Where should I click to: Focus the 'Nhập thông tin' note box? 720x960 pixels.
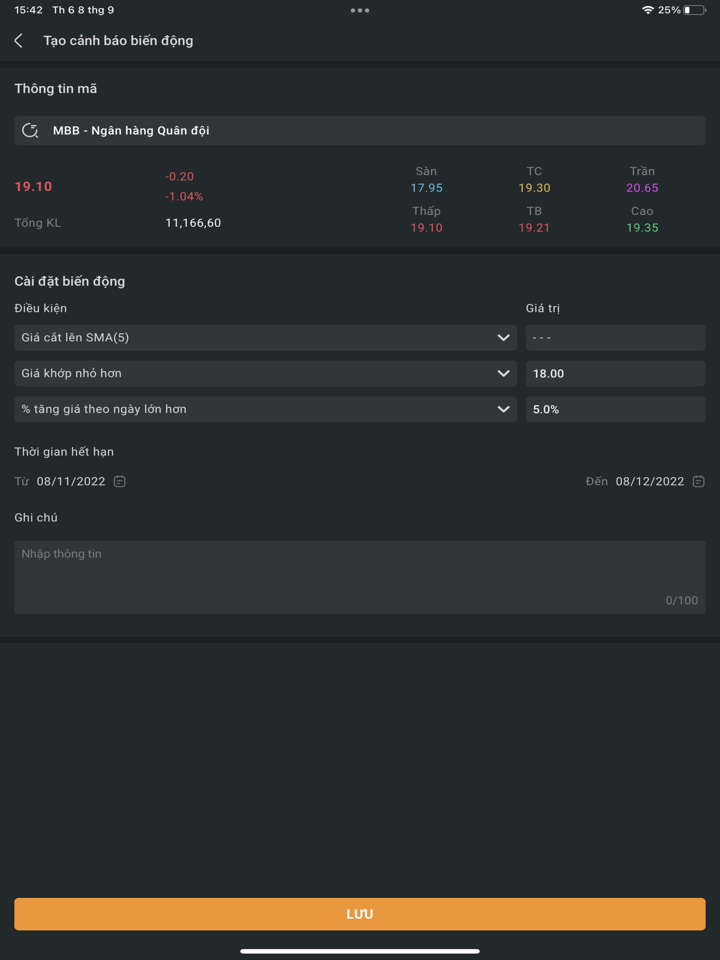click(x=360, y=577)
